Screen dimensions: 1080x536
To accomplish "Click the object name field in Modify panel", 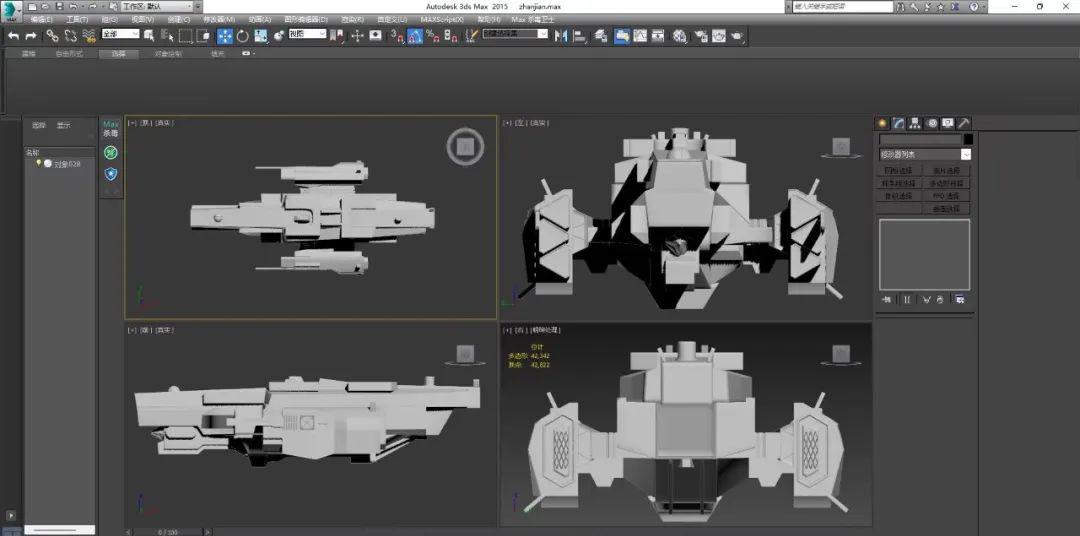I will 920,139.
